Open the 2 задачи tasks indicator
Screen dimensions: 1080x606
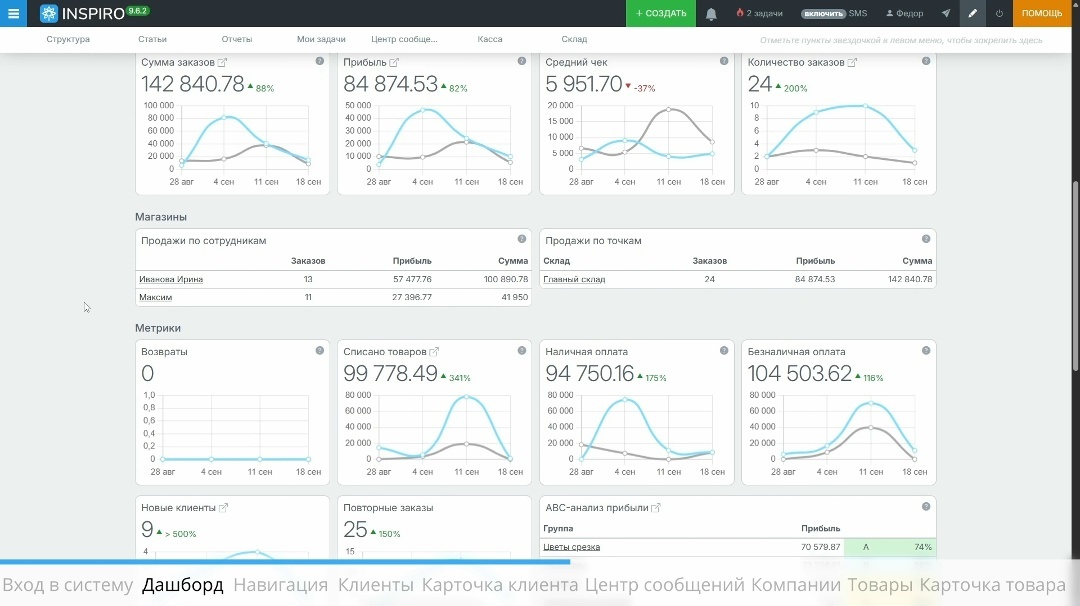759,13
